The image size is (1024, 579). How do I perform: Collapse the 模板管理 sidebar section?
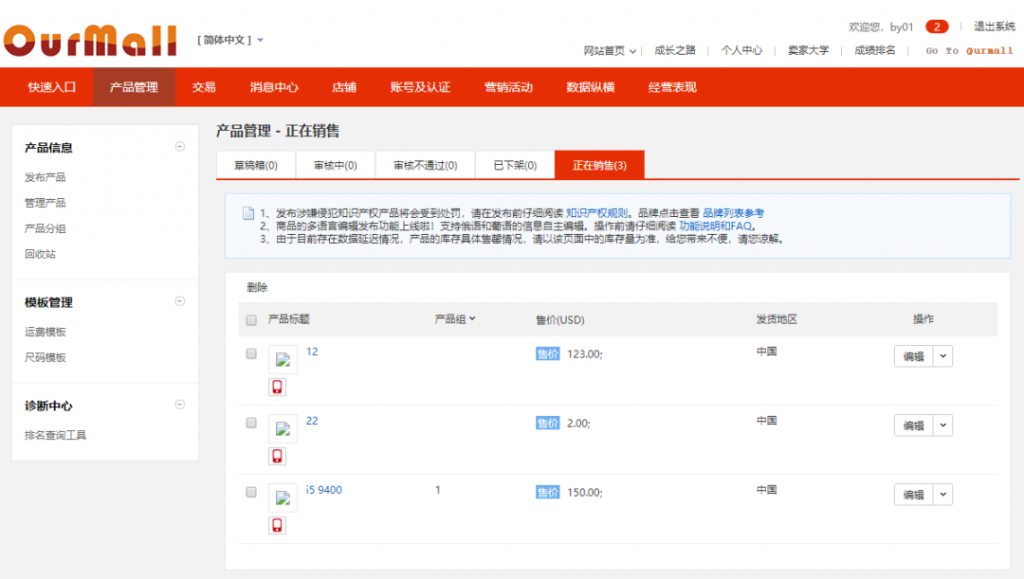[180, 301]
